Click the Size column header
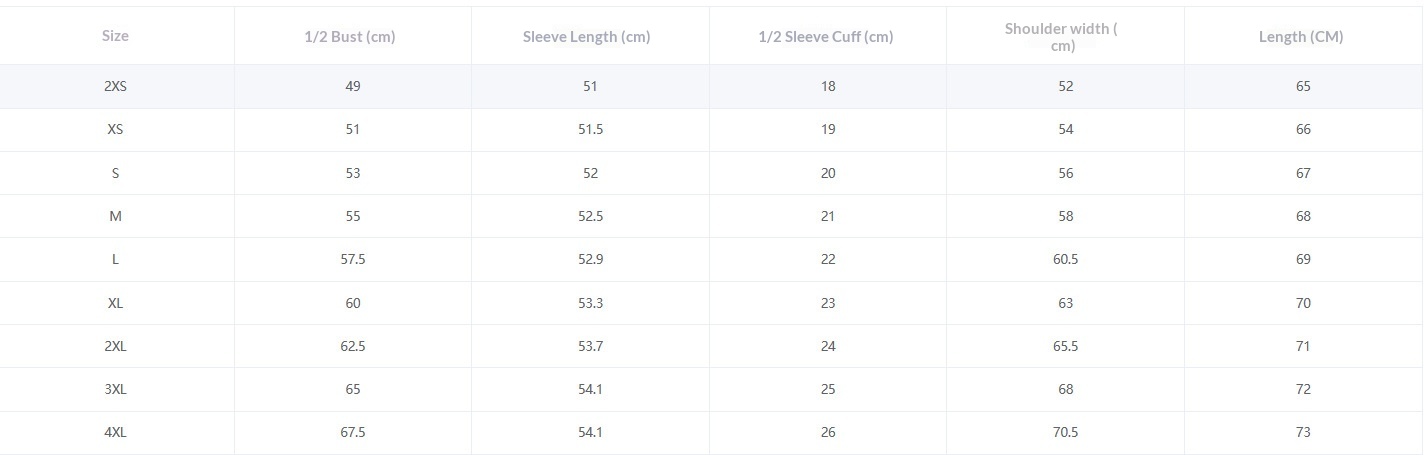 115,36
